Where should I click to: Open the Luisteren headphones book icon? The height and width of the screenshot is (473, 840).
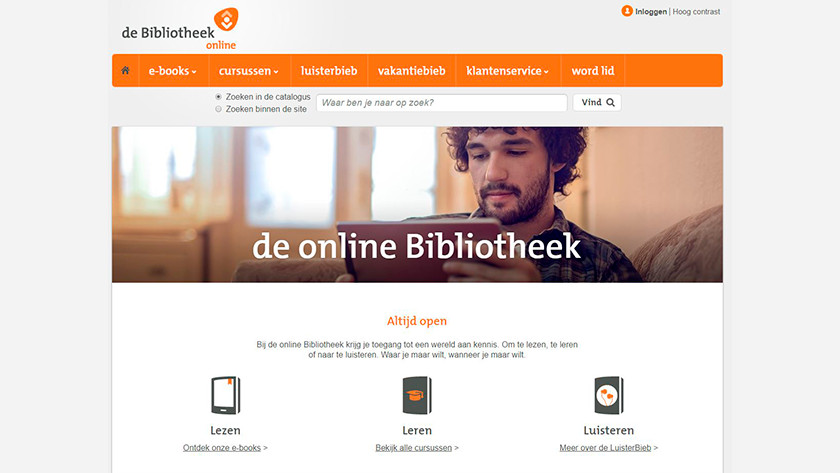[609, 395]
